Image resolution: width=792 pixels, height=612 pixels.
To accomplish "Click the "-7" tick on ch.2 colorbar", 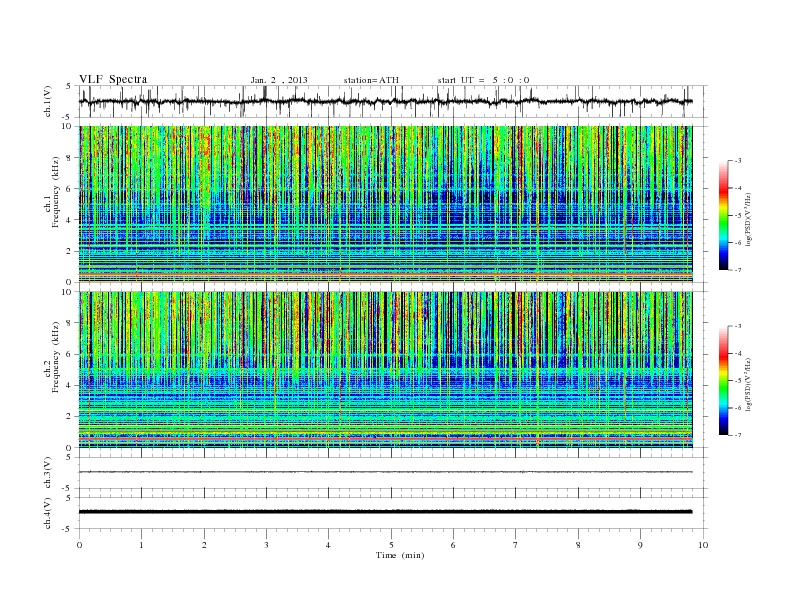I will (x=738, y=435).
